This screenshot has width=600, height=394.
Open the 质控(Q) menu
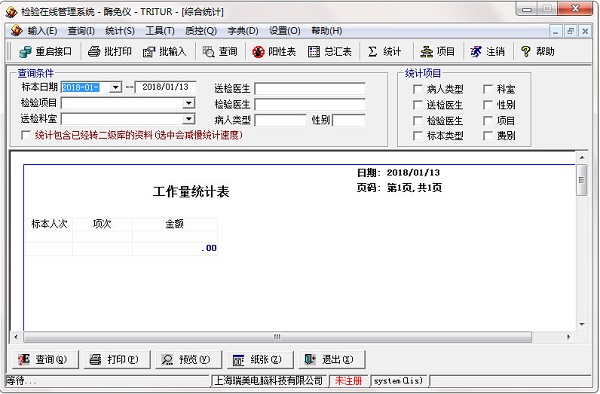(201, 31)
